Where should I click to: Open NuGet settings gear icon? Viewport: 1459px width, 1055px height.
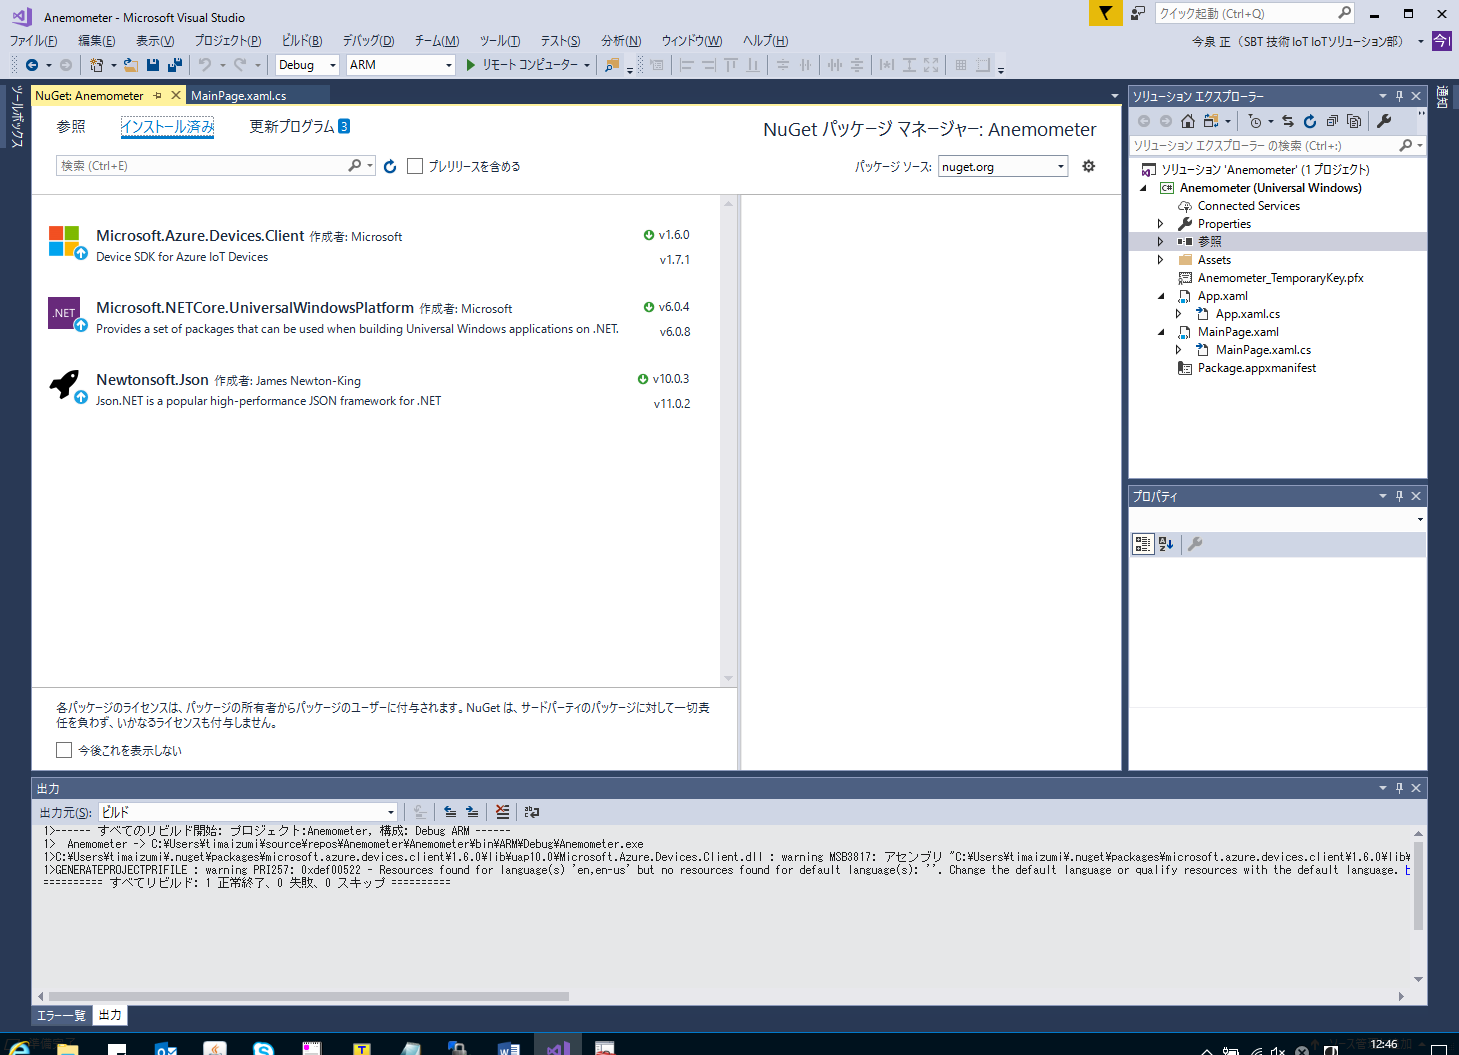(1089, 166)
